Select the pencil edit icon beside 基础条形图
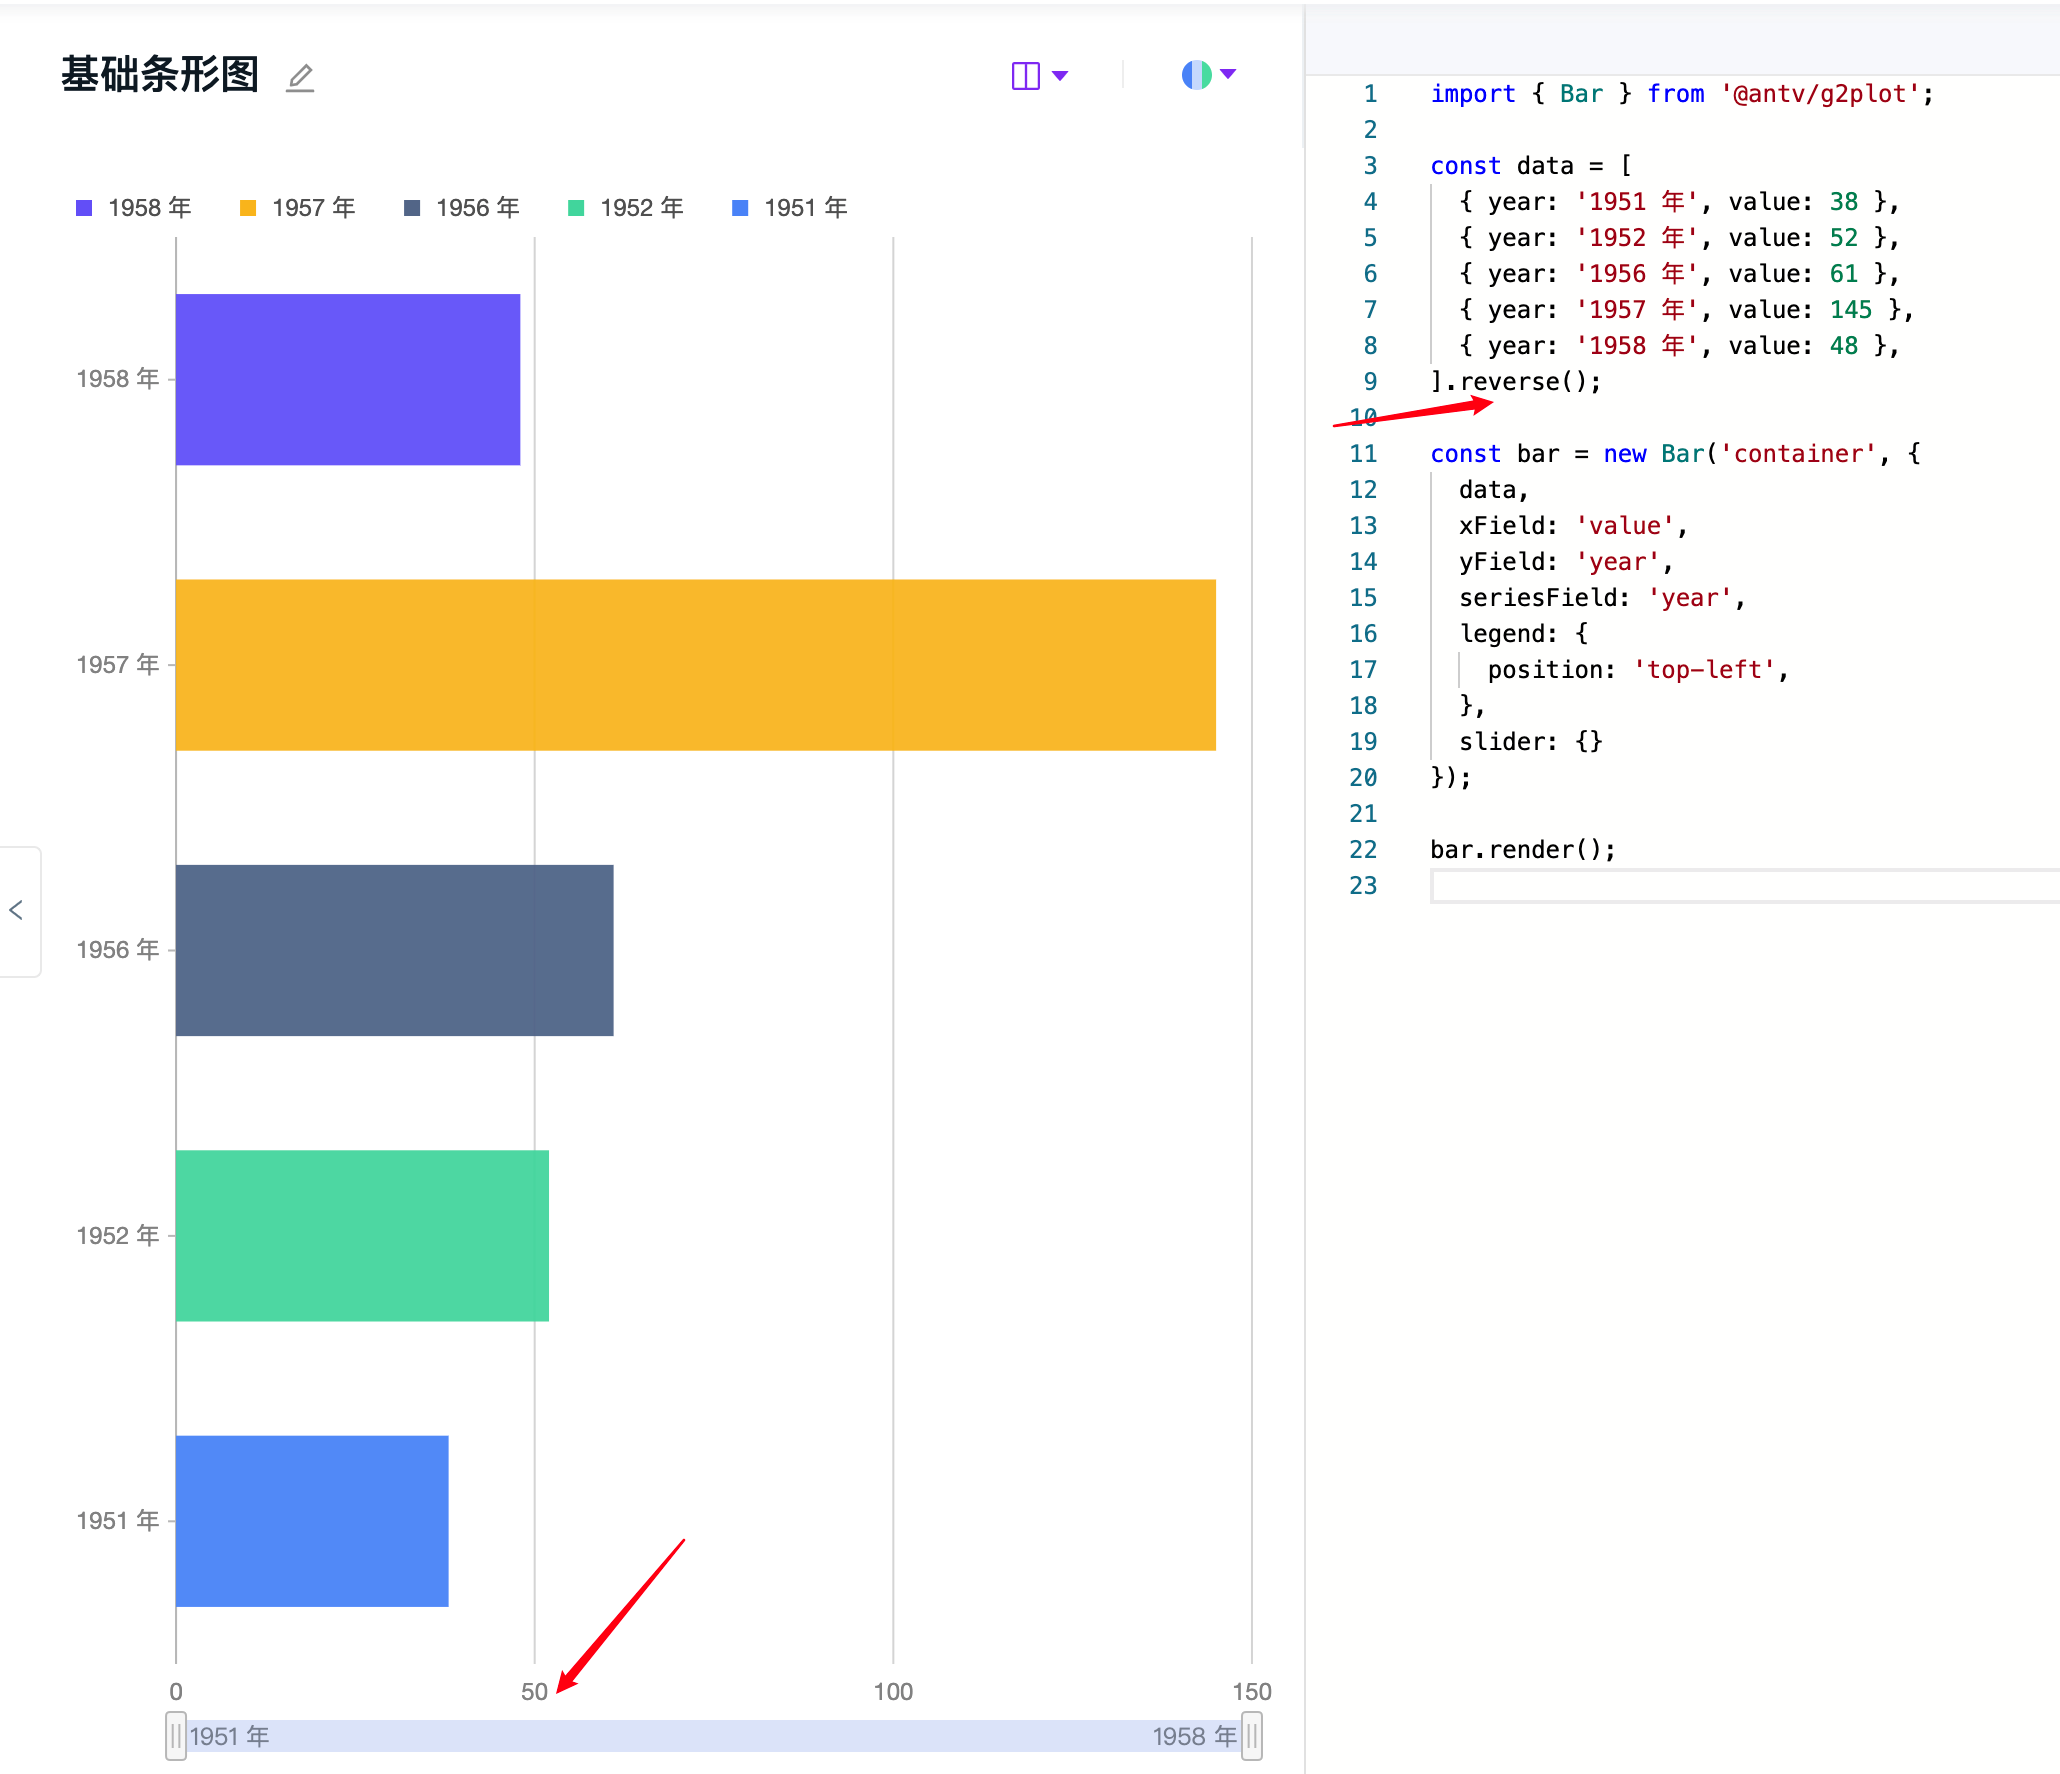The image size is (2060, 1774). [299, 77]
